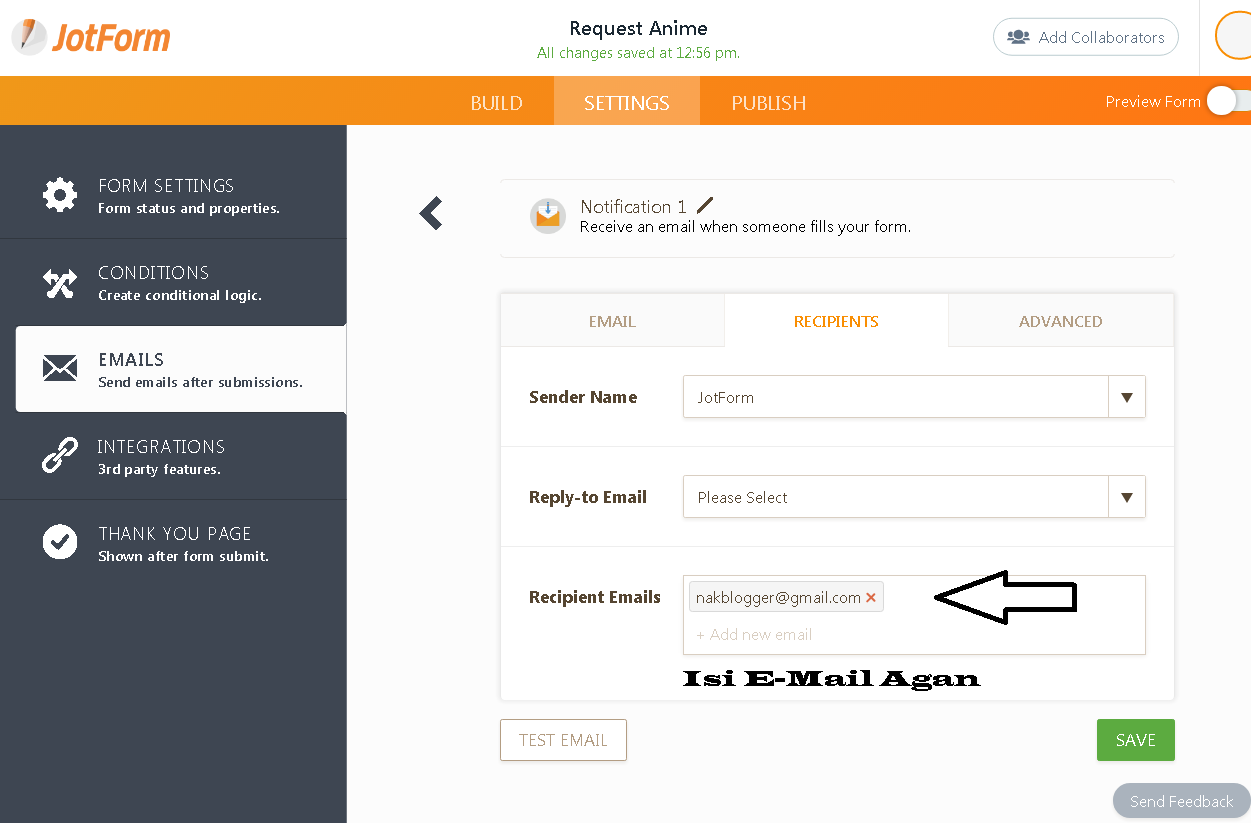Click the pencil icon to rename Notification 1
Screen dimensions: 1251x823
pos(706,205)
